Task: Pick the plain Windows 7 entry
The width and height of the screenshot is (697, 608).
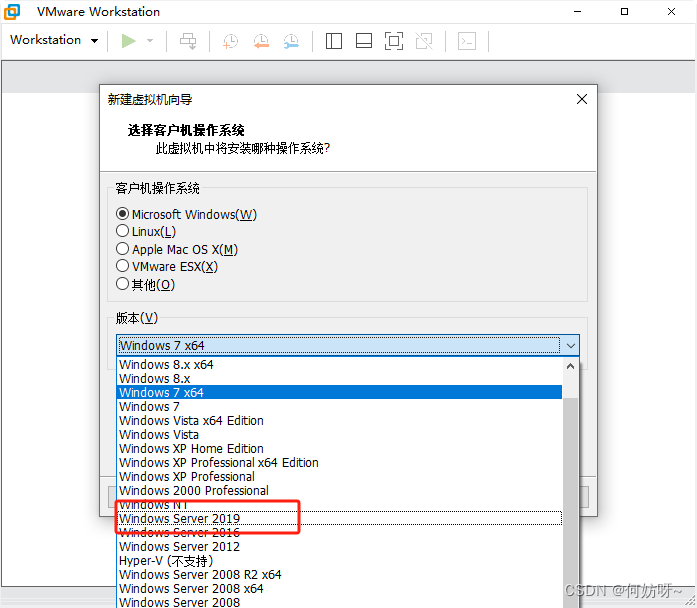Action: [340, 407]
